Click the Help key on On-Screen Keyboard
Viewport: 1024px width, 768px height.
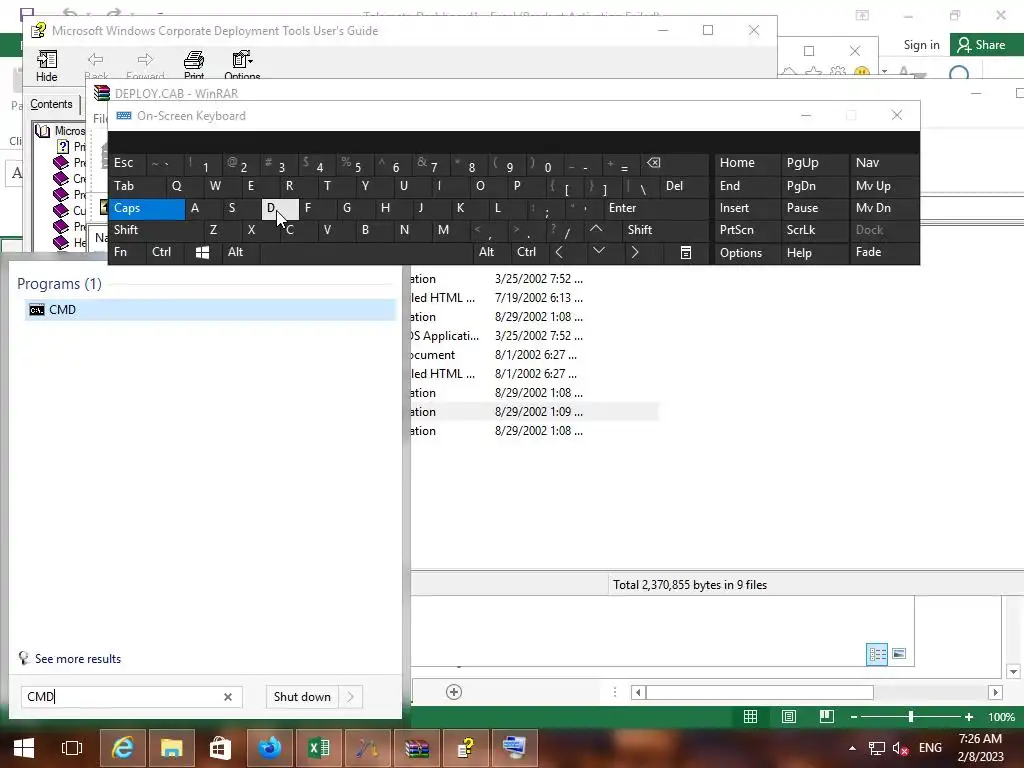(x=814, y=253)
